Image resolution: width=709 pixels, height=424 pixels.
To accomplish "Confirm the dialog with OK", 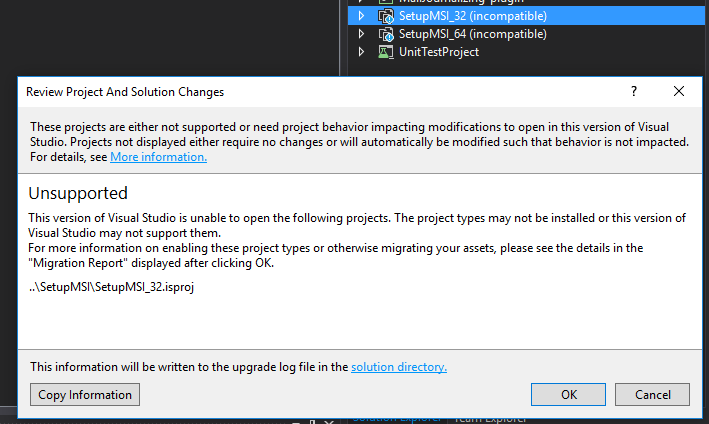I will click(x=568, y=395).
